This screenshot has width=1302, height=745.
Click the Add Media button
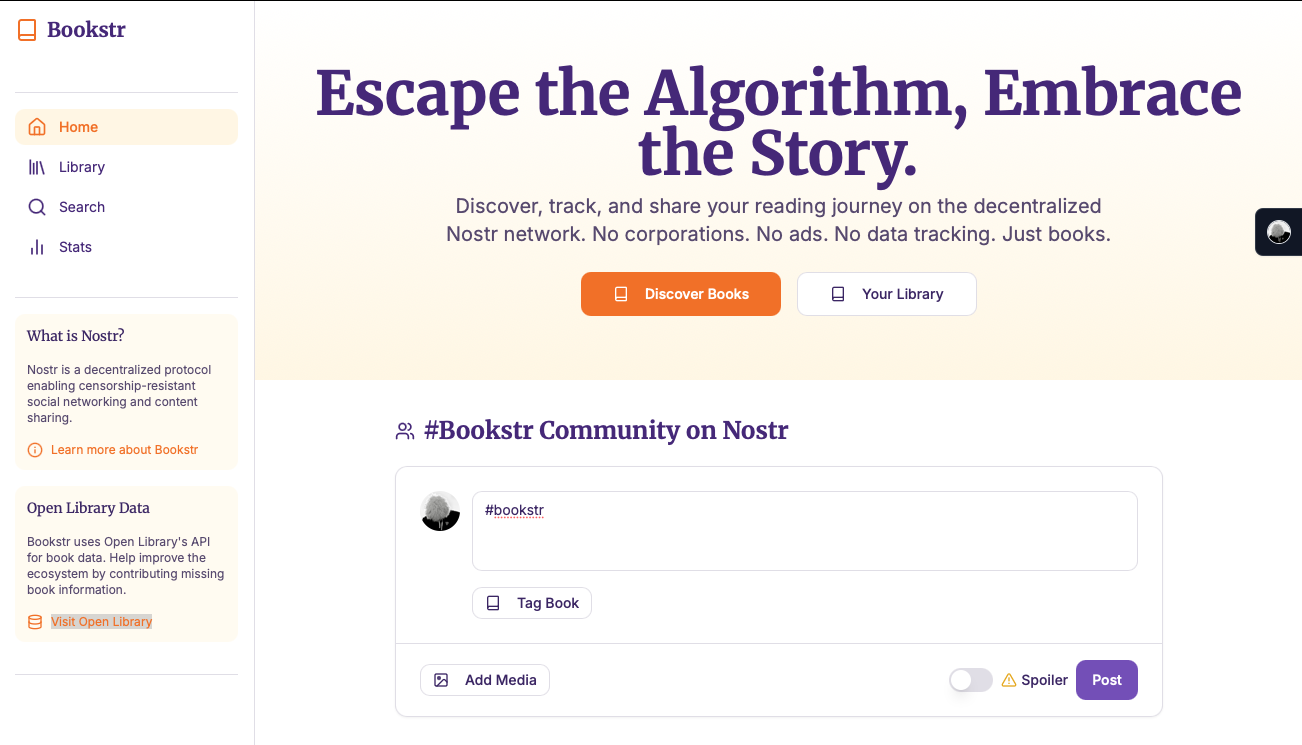point(485,680)
